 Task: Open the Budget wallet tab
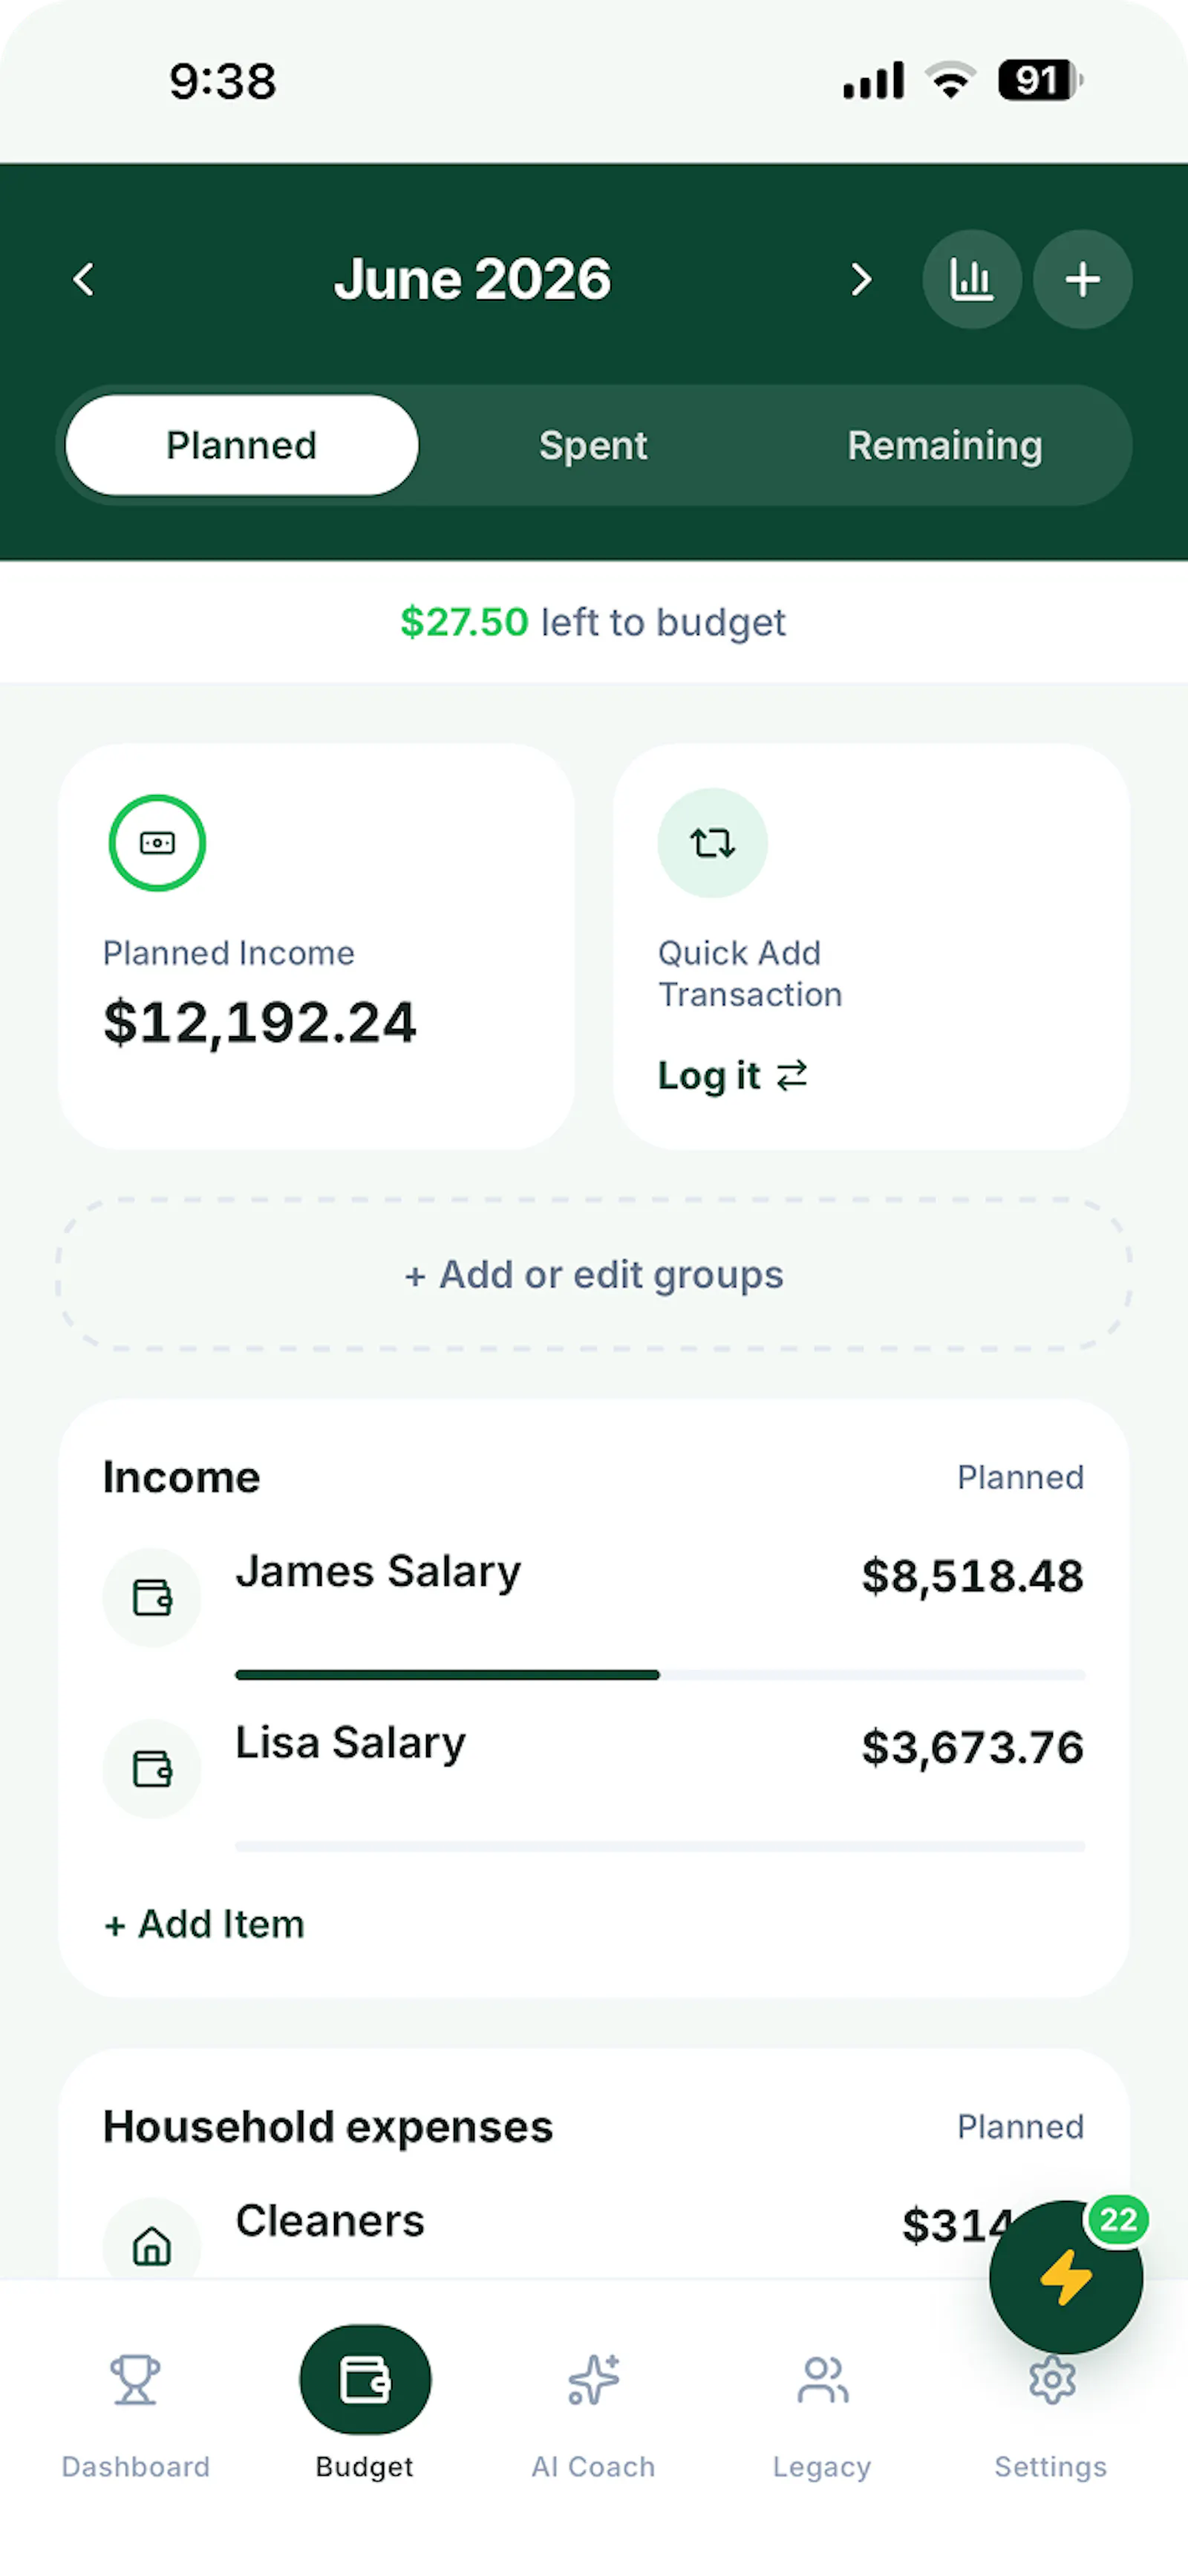365,2405
